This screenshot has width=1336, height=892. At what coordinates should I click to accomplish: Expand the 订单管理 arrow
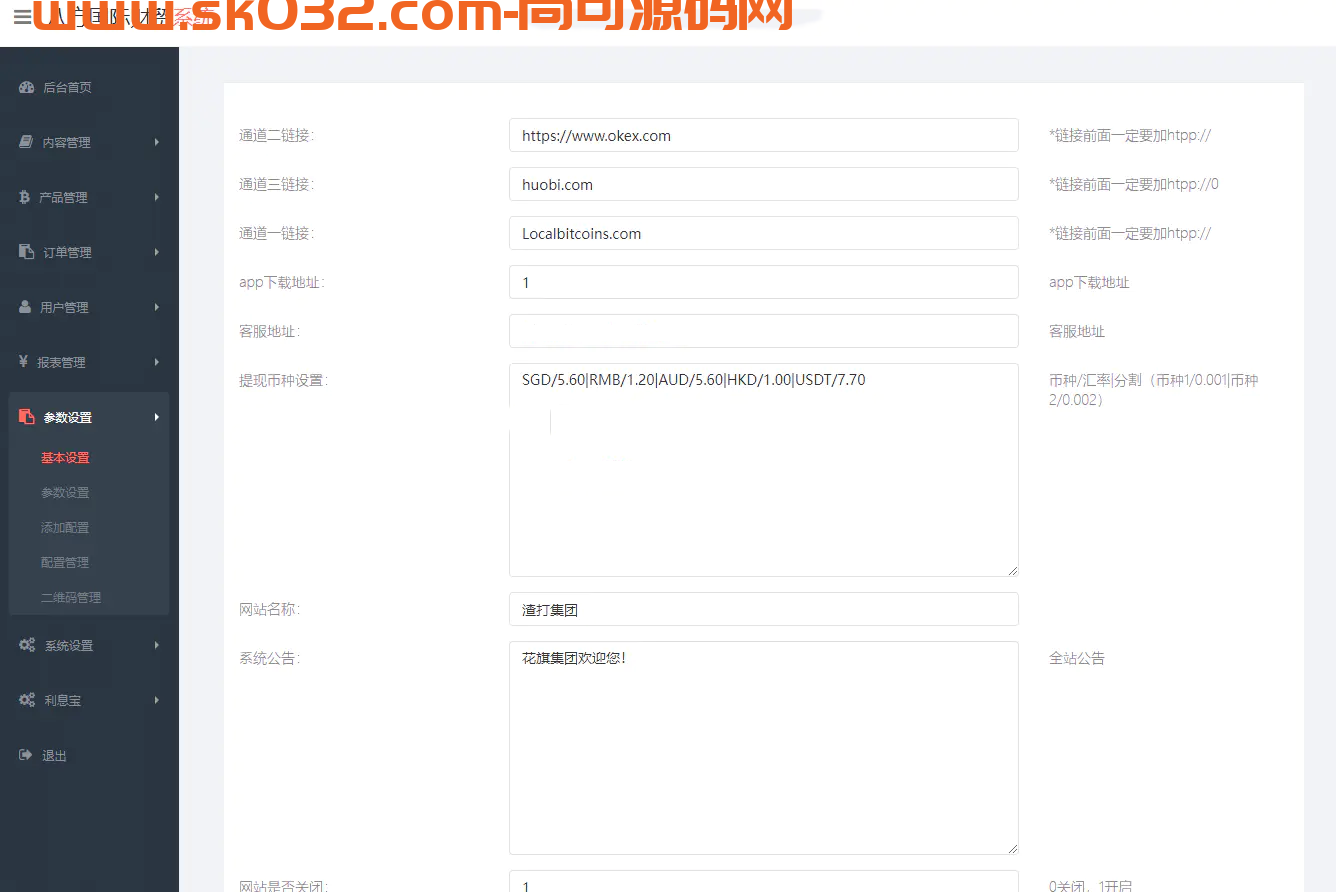click(157, 252)
